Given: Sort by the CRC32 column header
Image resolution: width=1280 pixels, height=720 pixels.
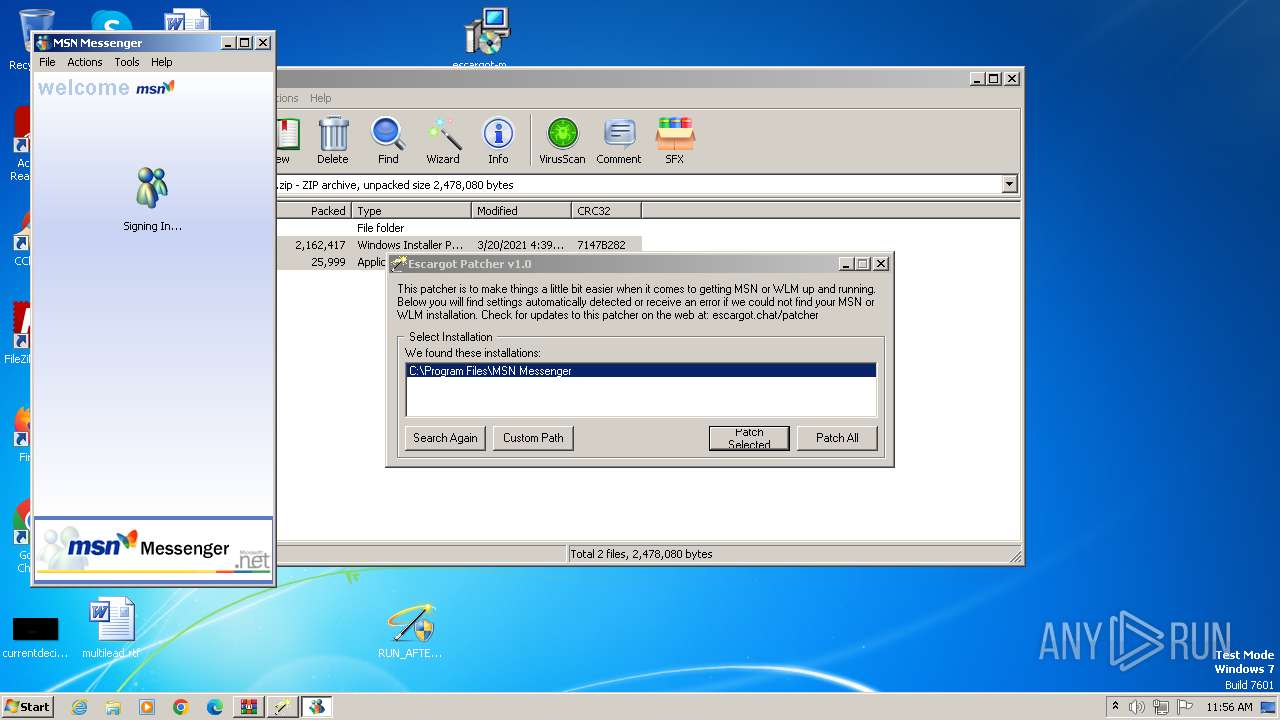Looking at the screenshot, I should tap(606, 211).
